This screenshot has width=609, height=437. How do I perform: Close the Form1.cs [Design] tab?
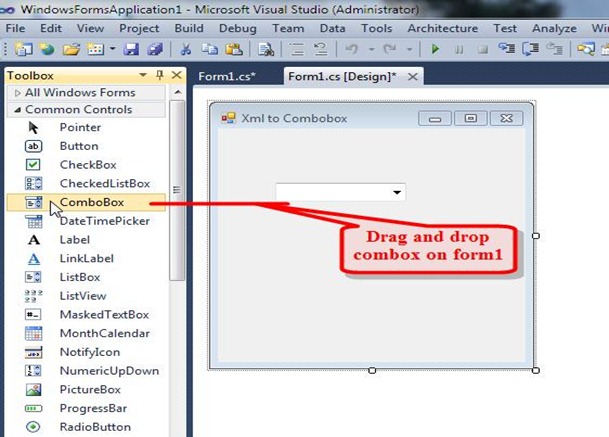[412, 77]
